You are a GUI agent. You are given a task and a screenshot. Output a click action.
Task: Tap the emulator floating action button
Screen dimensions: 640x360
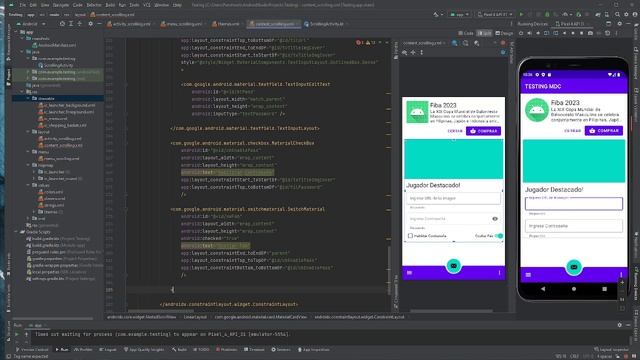click(574, 267)
